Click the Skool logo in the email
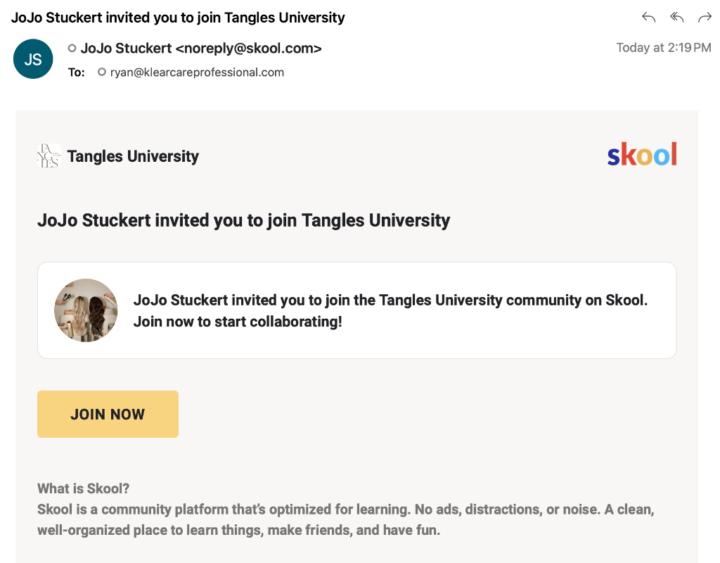 pyautogui.click(x=642, y=154)
